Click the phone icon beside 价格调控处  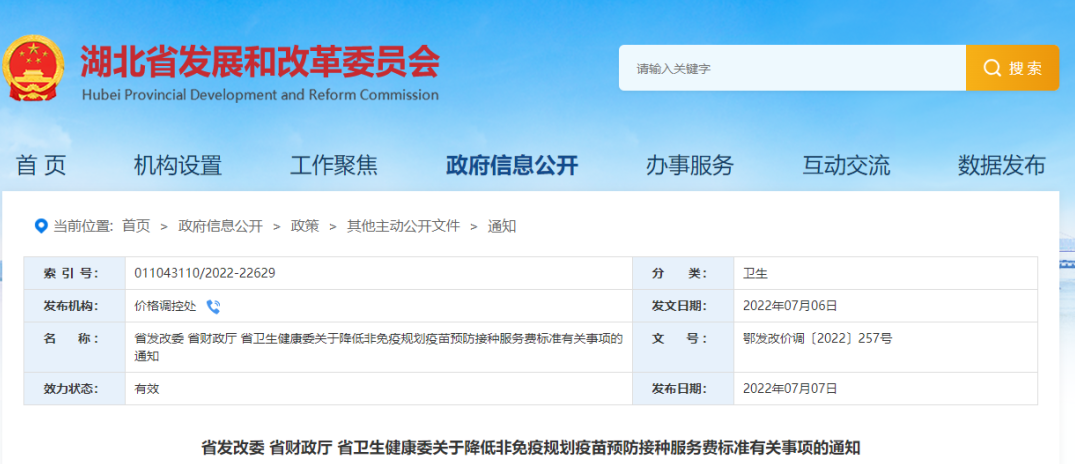tap(213, 306)
